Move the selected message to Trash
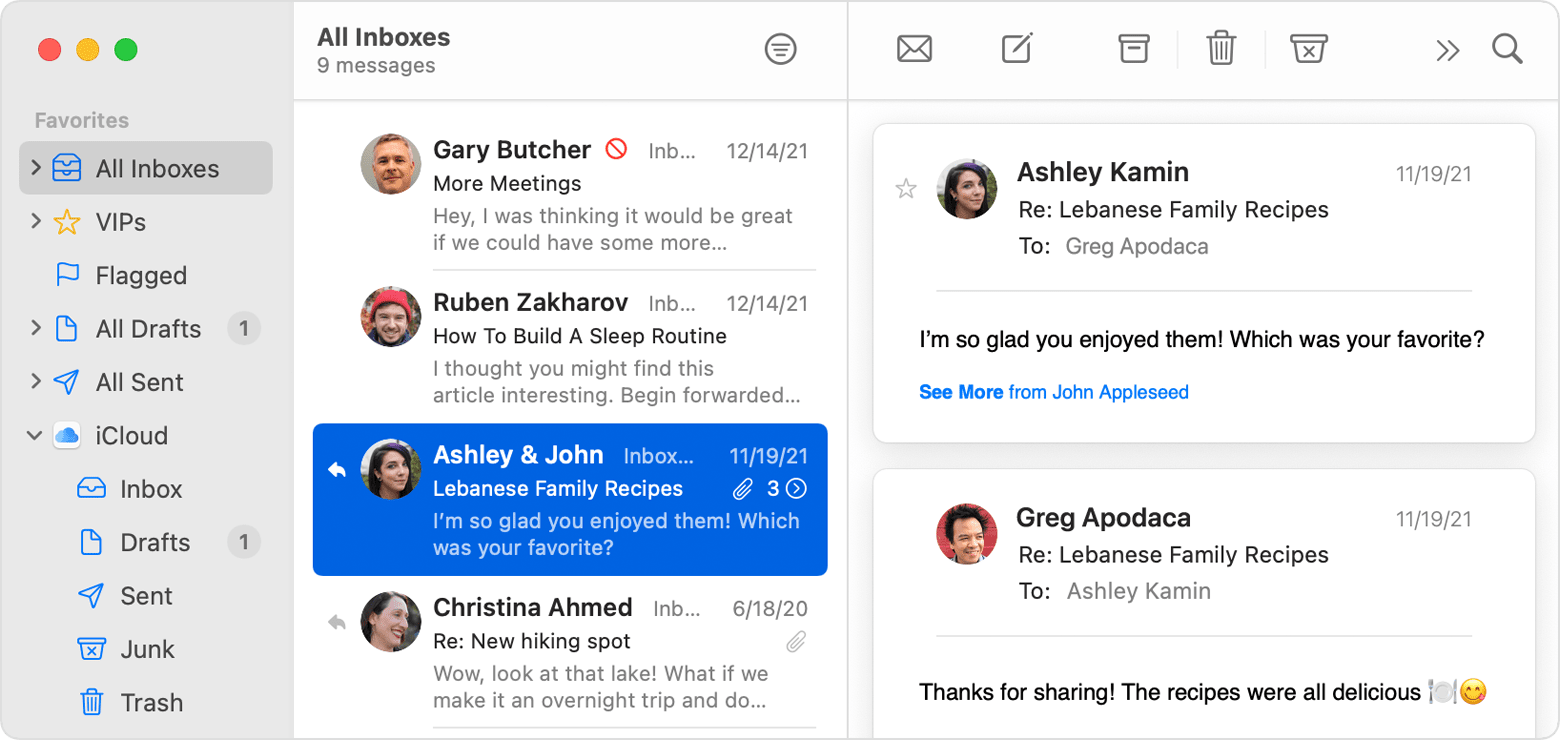 1221,48
